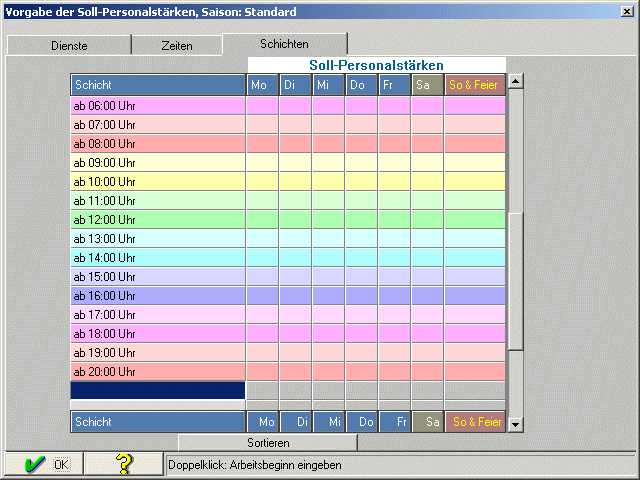
Task: Select the Schichten tab
Action: pyautogui.click(x=284, y=45)
